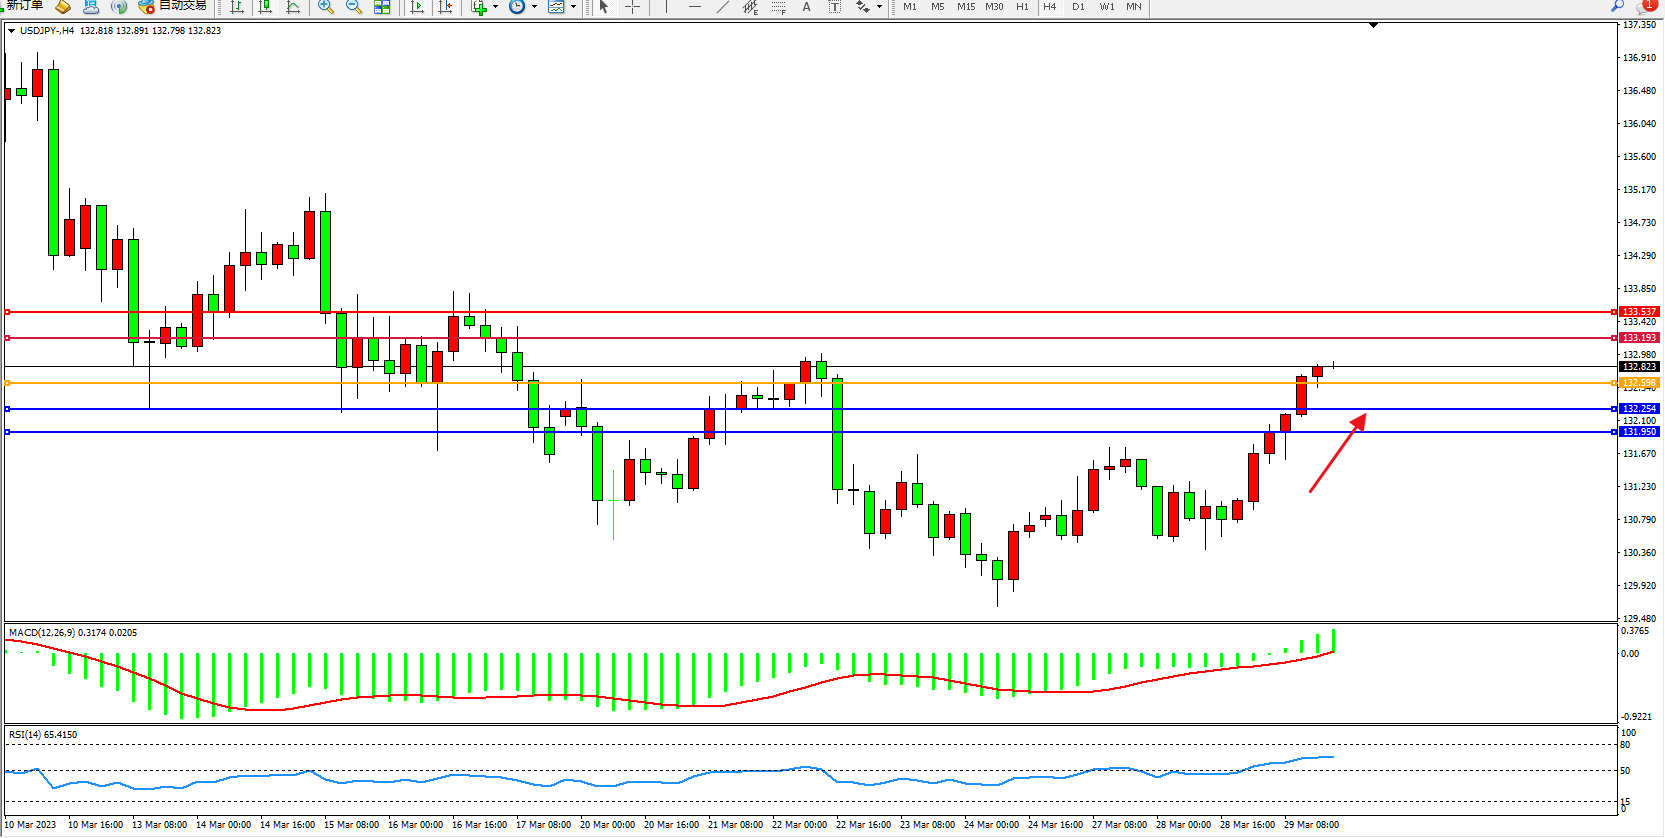Open the tile windows grid icon
This screenshot has width=1665, height=838.
pyautogui.click(x=382, y=7)
